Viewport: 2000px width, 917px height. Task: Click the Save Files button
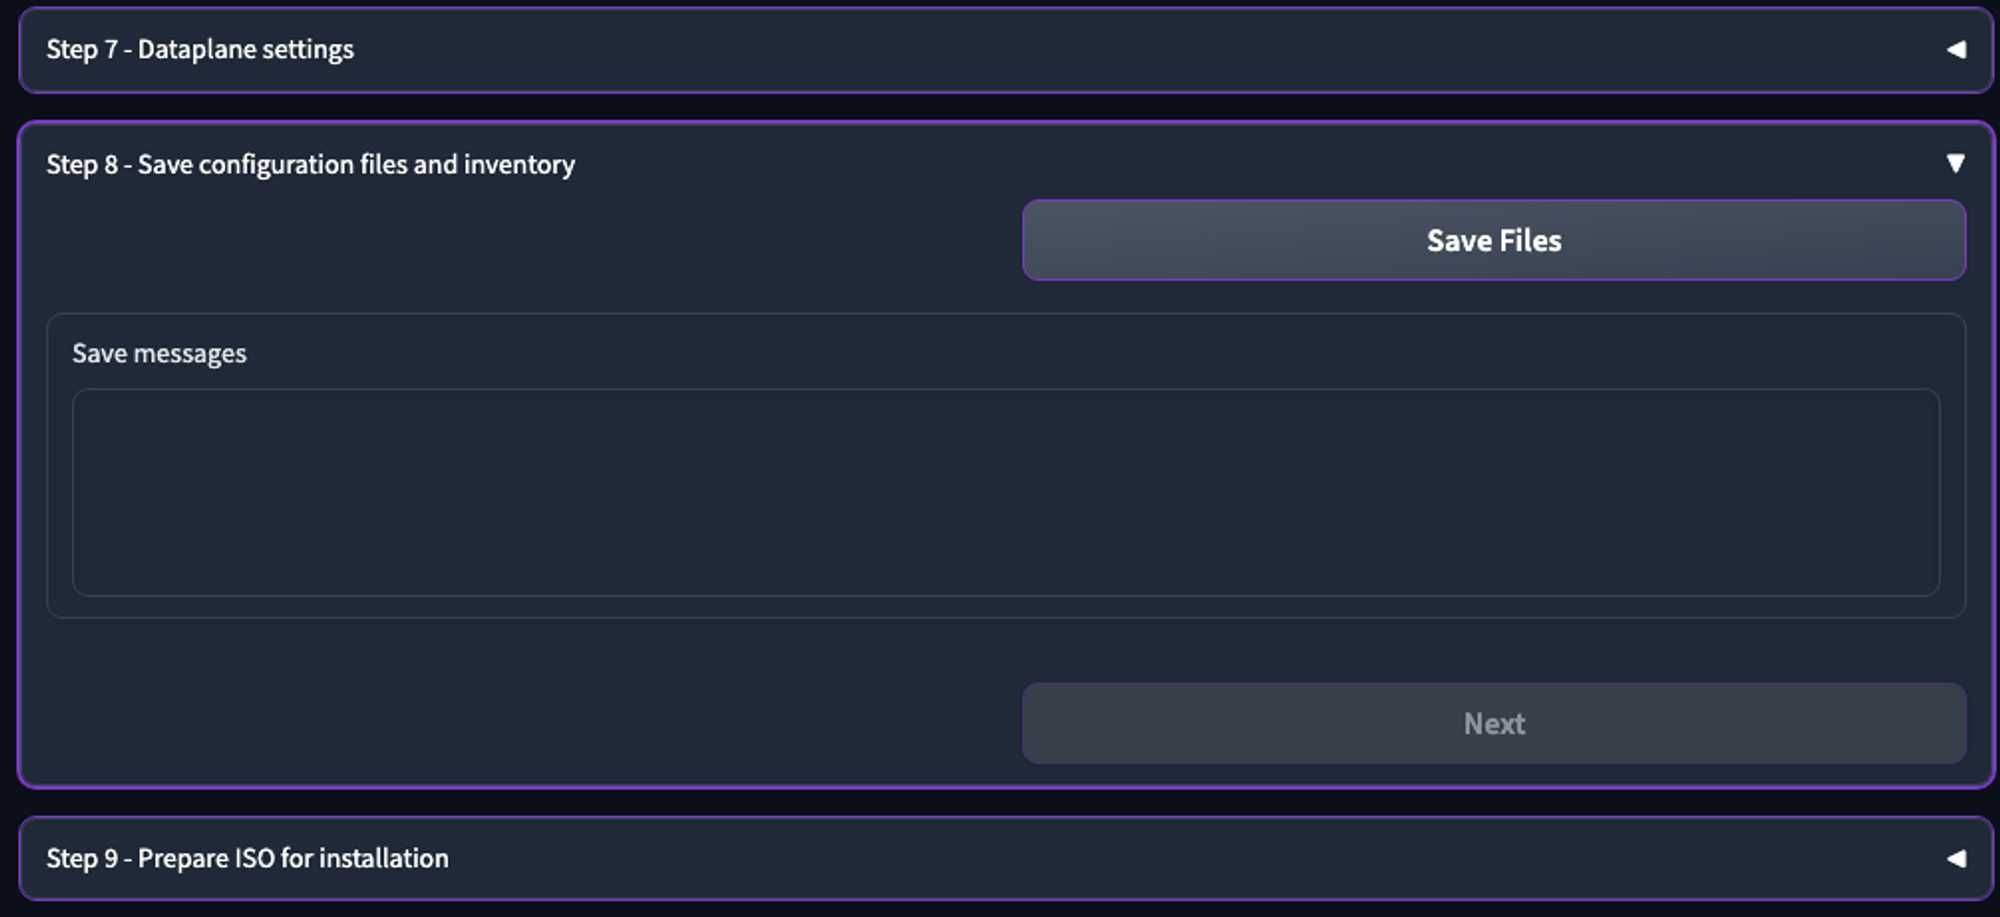tap(1493, 240)
